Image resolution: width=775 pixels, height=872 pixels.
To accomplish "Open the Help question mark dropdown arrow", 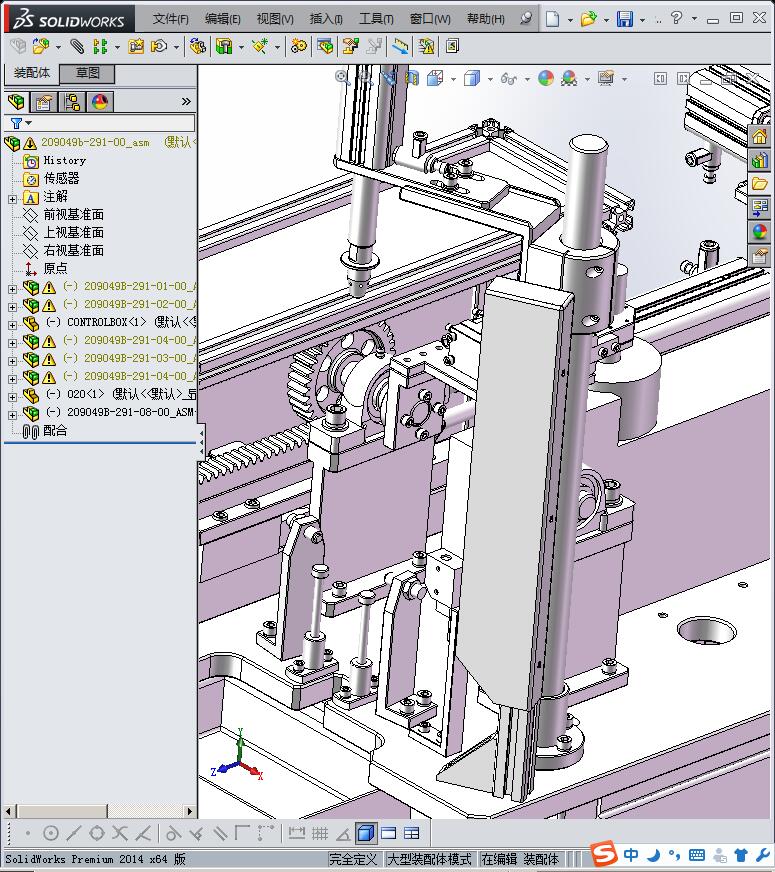I will click(x=694, y=19).
